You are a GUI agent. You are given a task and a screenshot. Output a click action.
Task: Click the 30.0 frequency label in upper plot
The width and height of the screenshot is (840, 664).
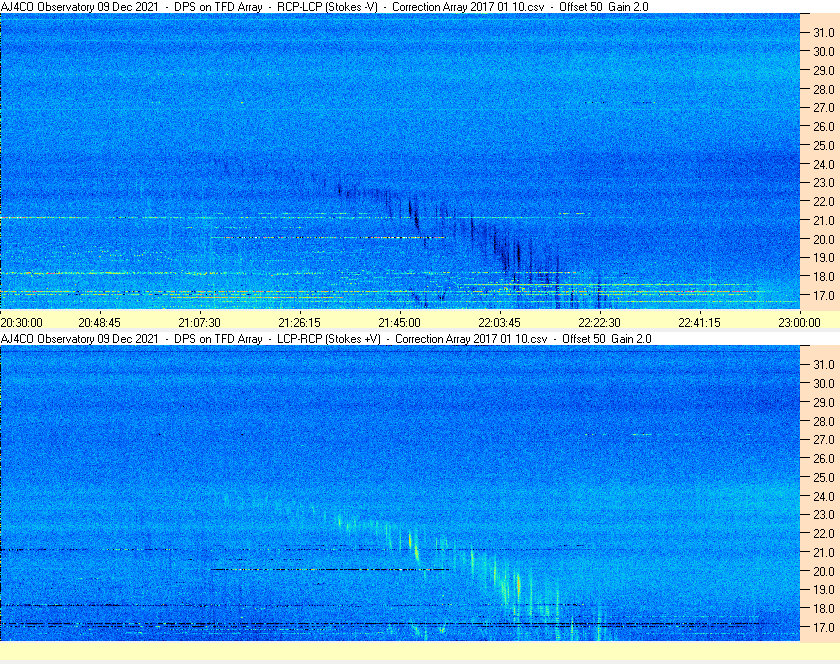(x=824, y=51)
